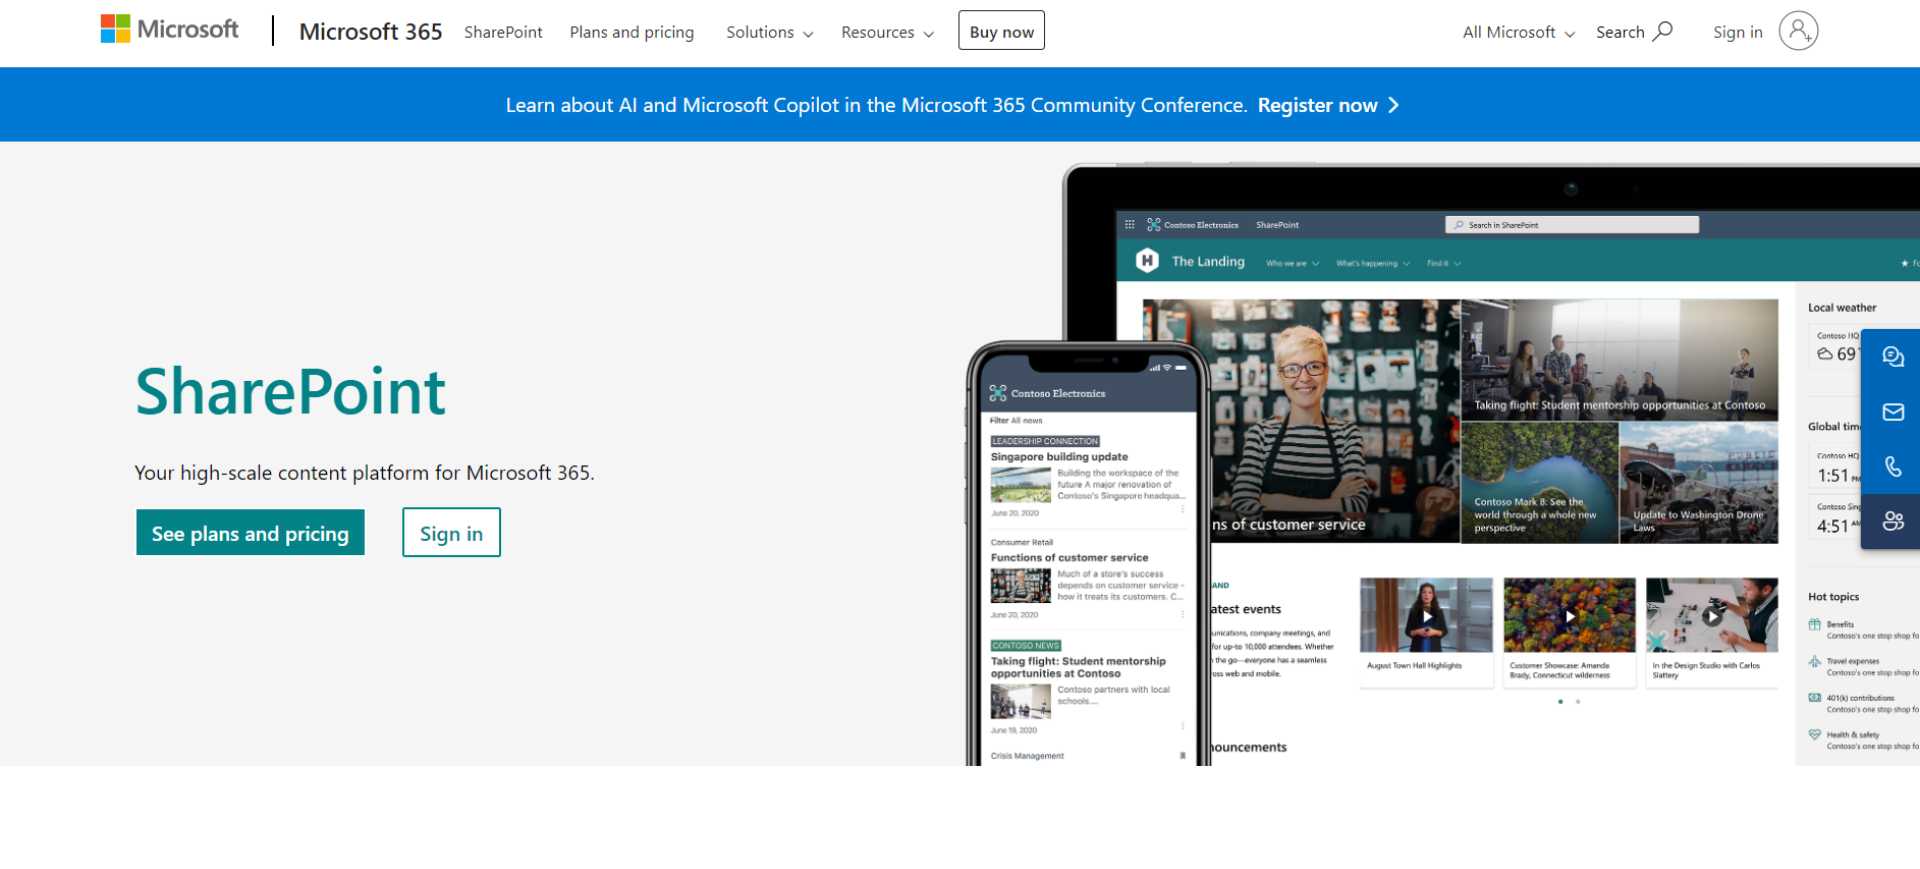The width and height of the screenshot is (1920, 869).
Task: Open the Contoso Mark 8 tile
Action: [1539, 483]
